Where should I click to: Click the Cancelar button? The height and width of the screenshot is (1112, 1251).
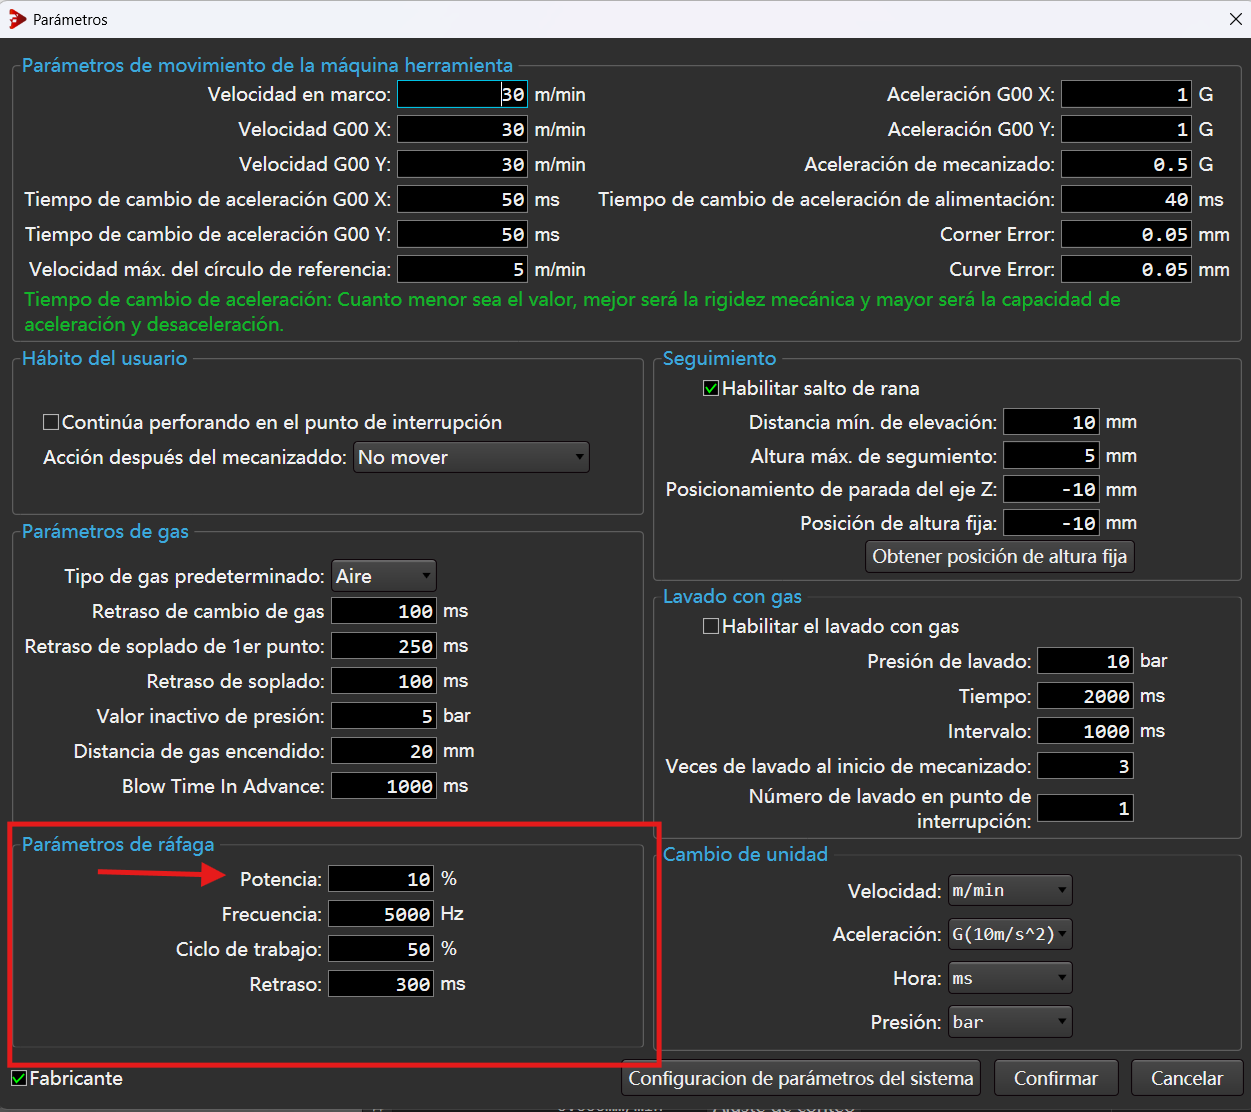click(1187, 1078)
